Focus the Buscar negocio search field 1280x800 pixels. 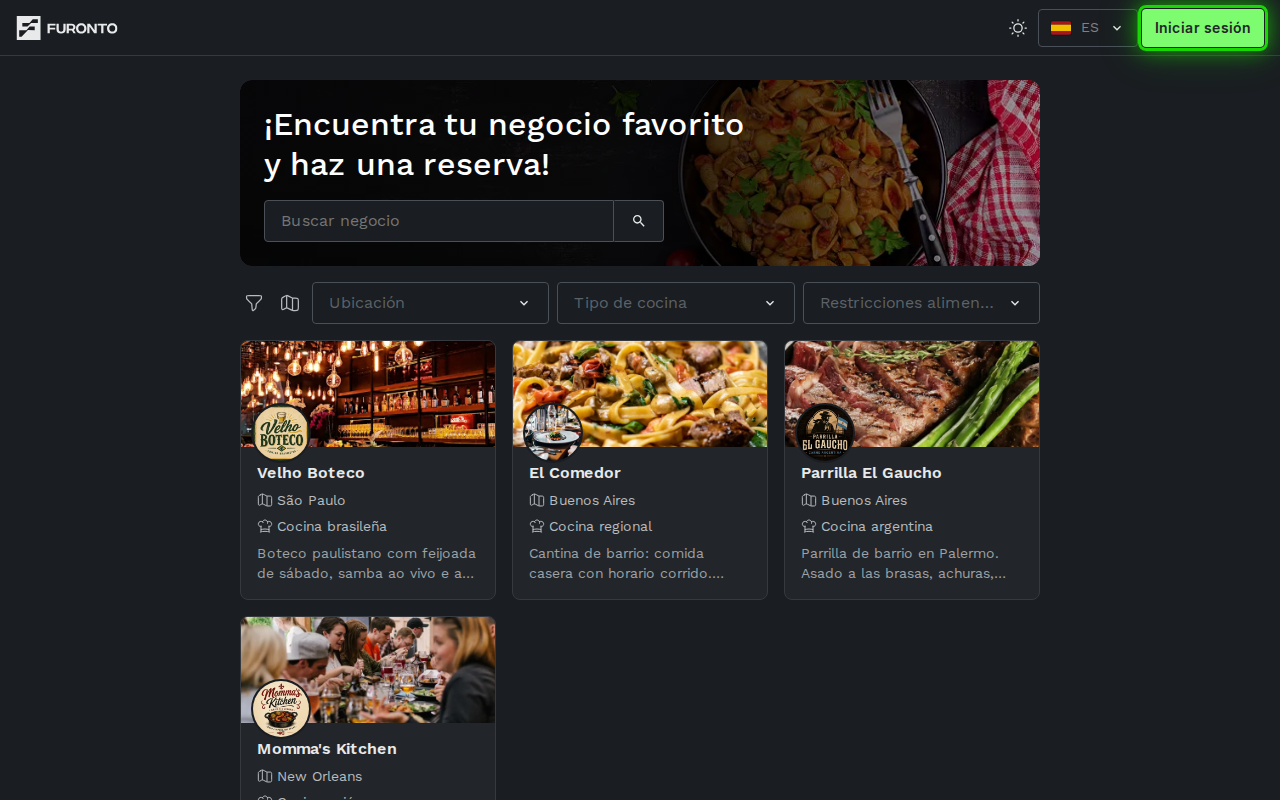coord(439,221)
